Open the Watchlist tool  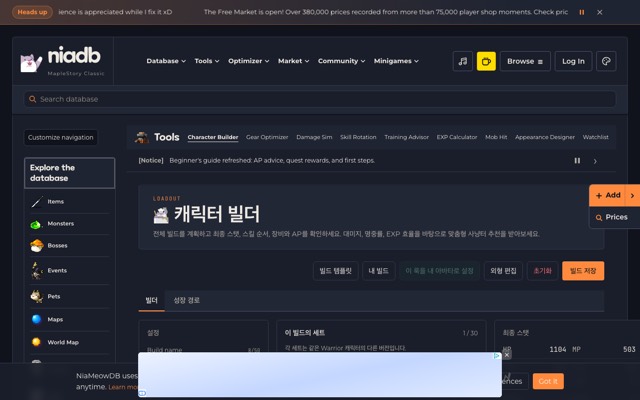click(x=595, y=138)
